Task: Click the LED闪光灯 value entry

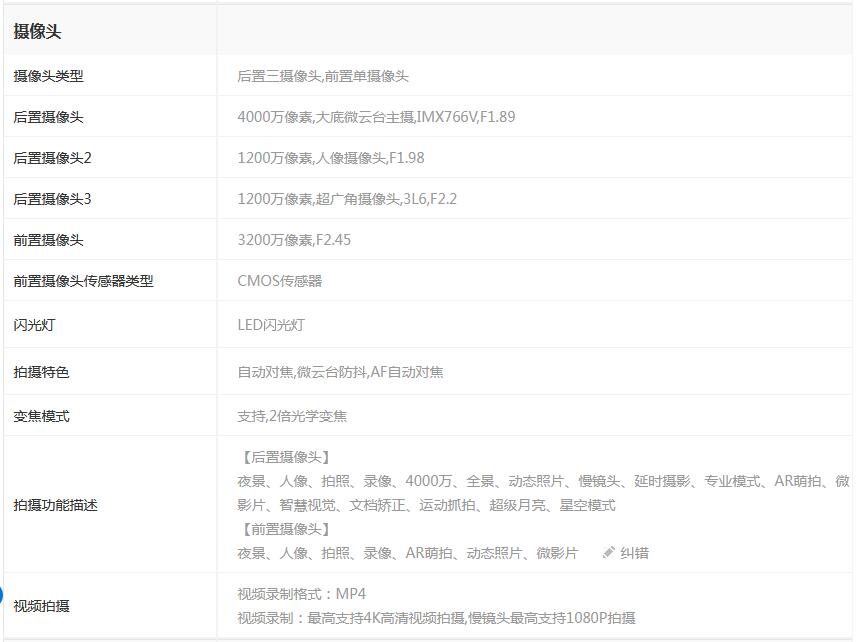Action: [270, 322]
